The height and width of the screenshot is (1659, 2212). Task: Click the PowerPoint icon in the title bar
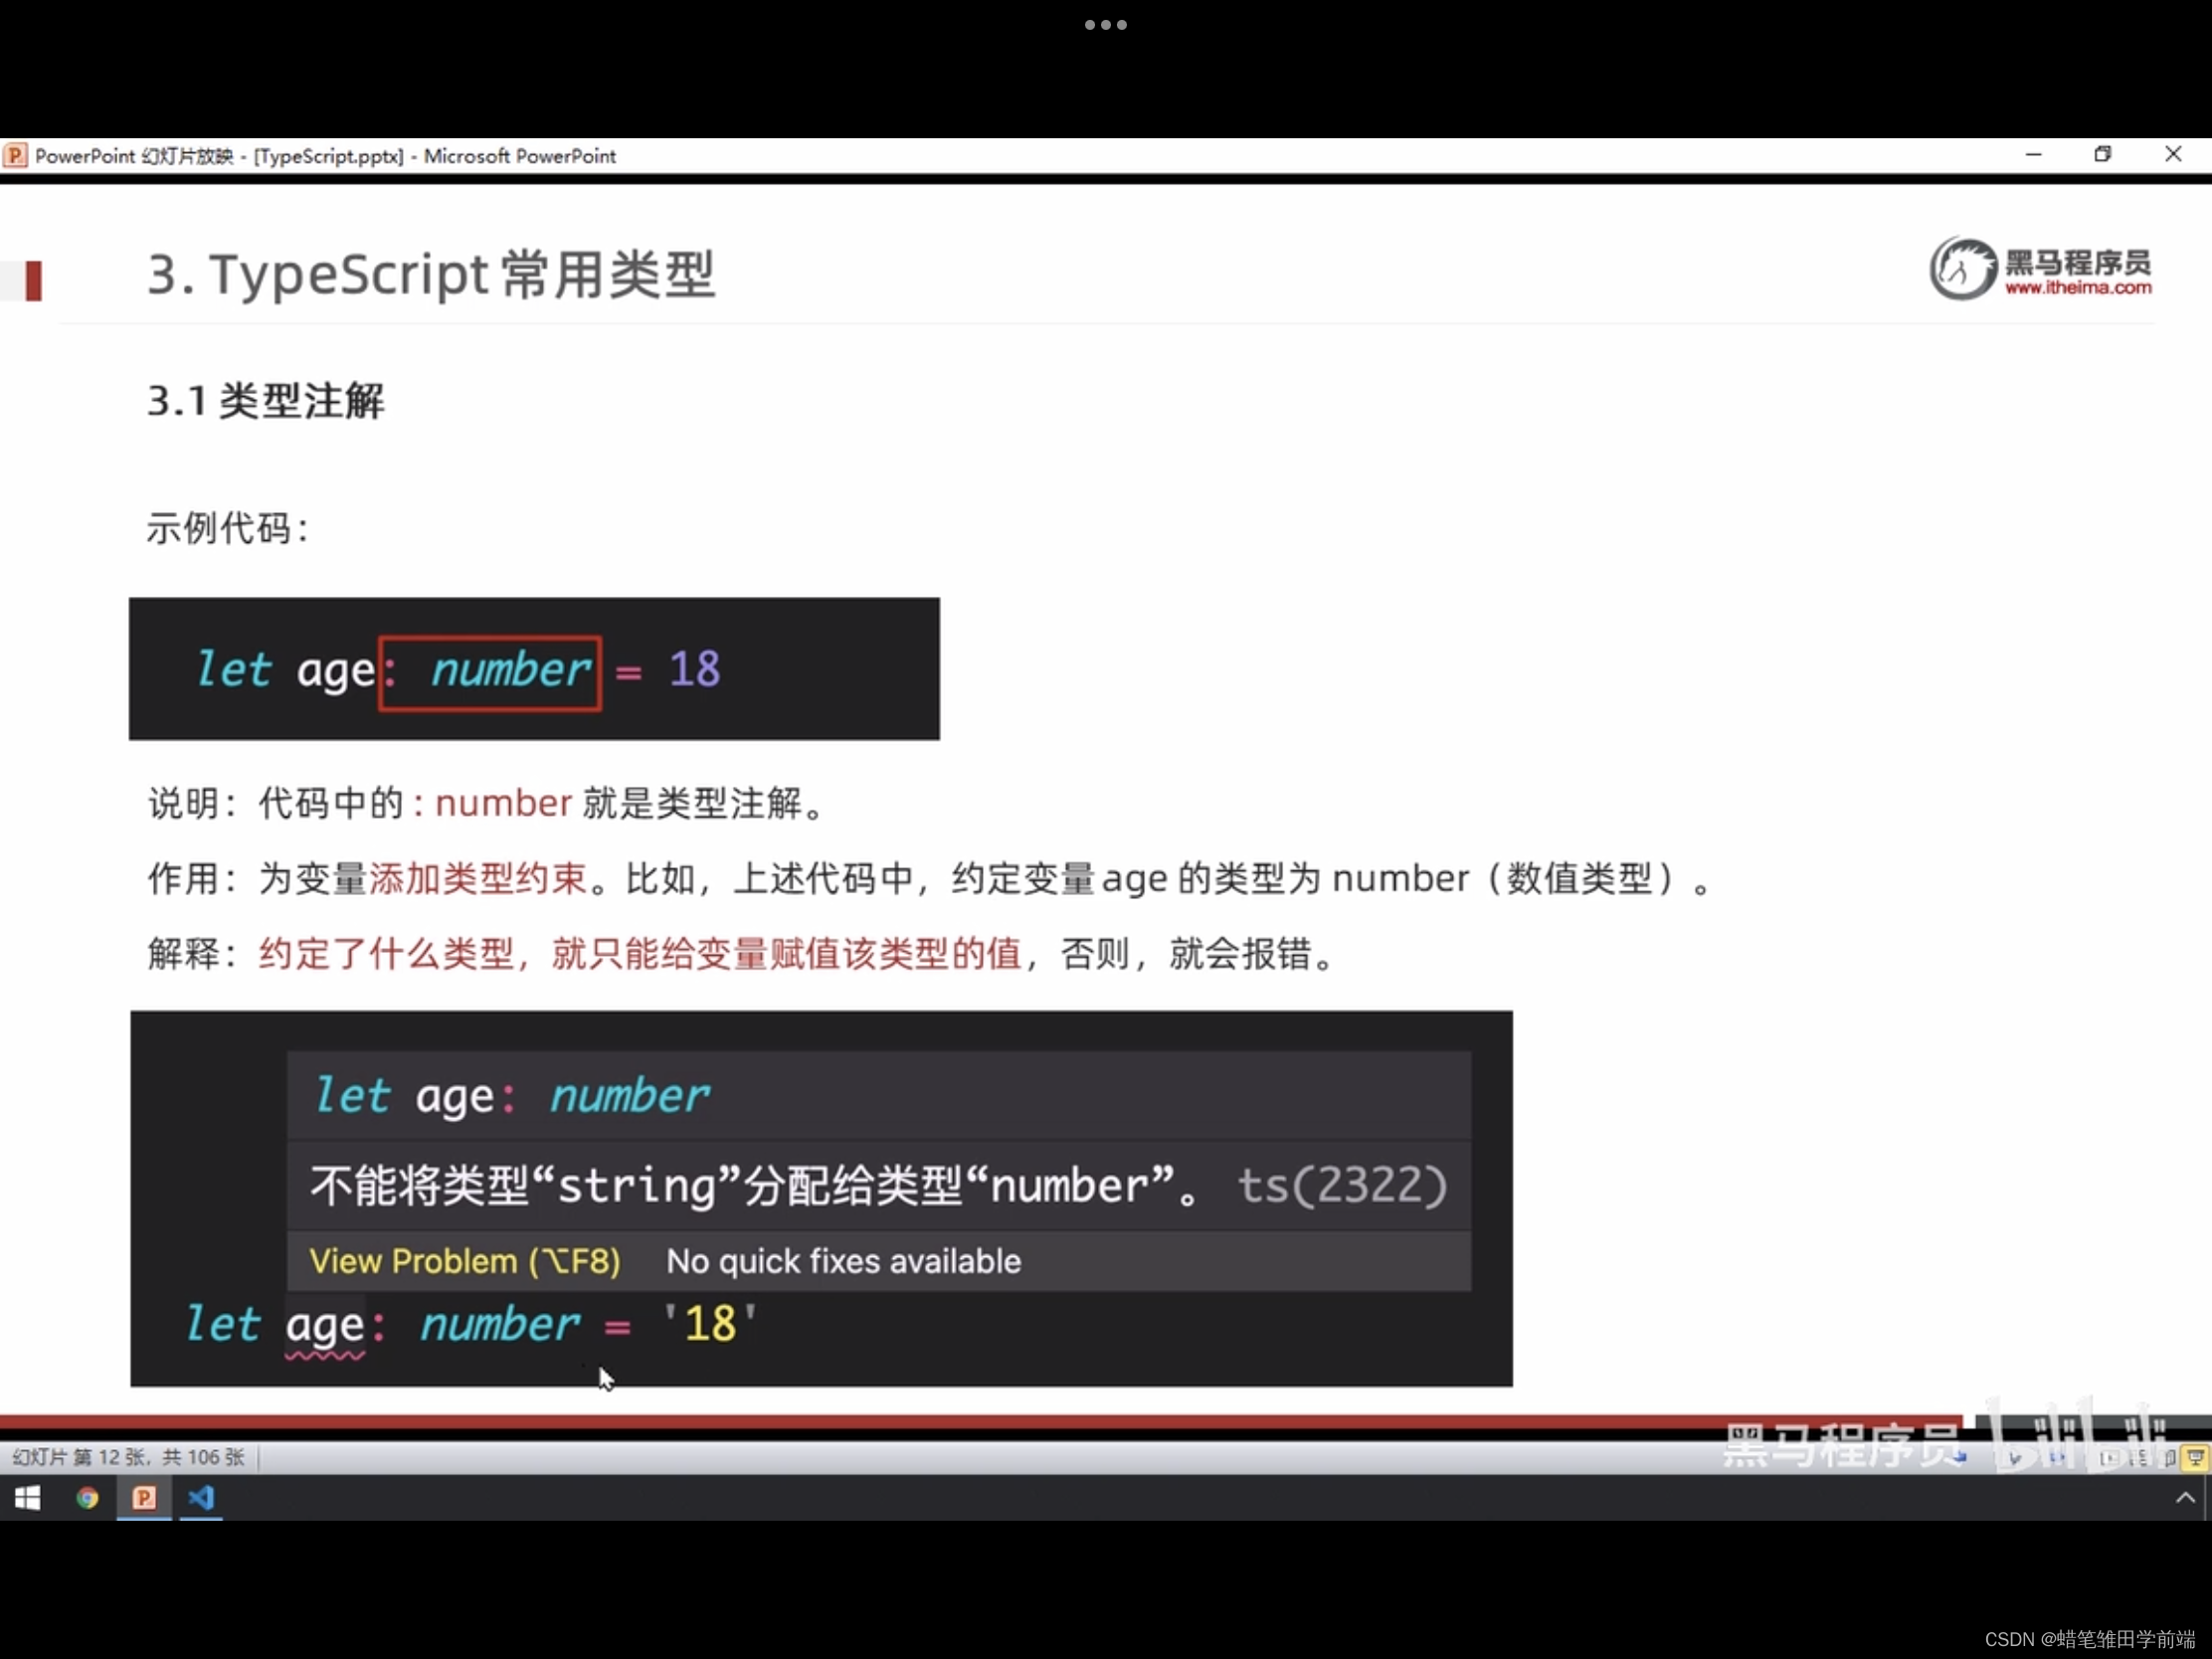[15, 155]
